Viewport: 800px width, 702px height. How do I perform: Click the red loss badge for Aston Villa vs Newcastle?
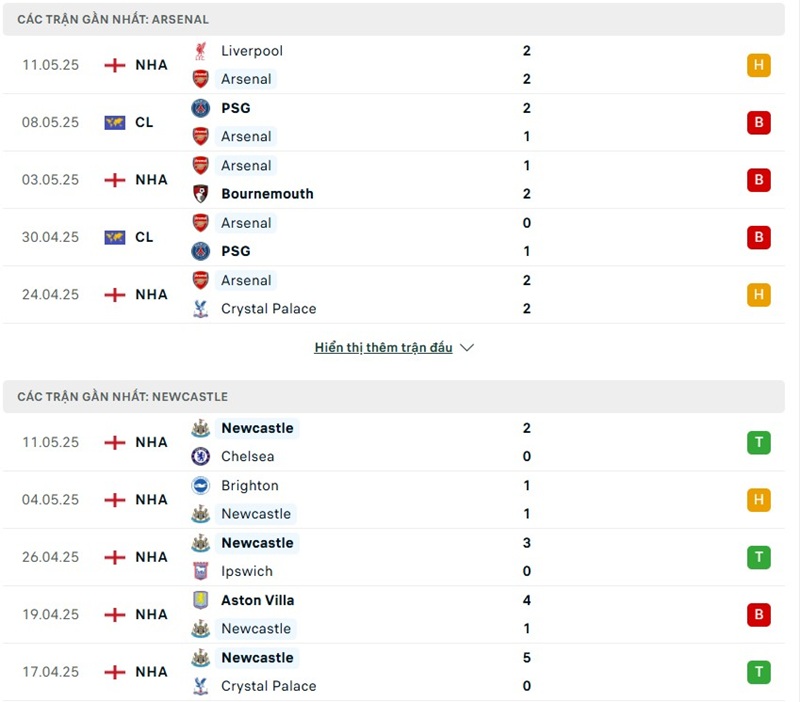click(759, 615)
